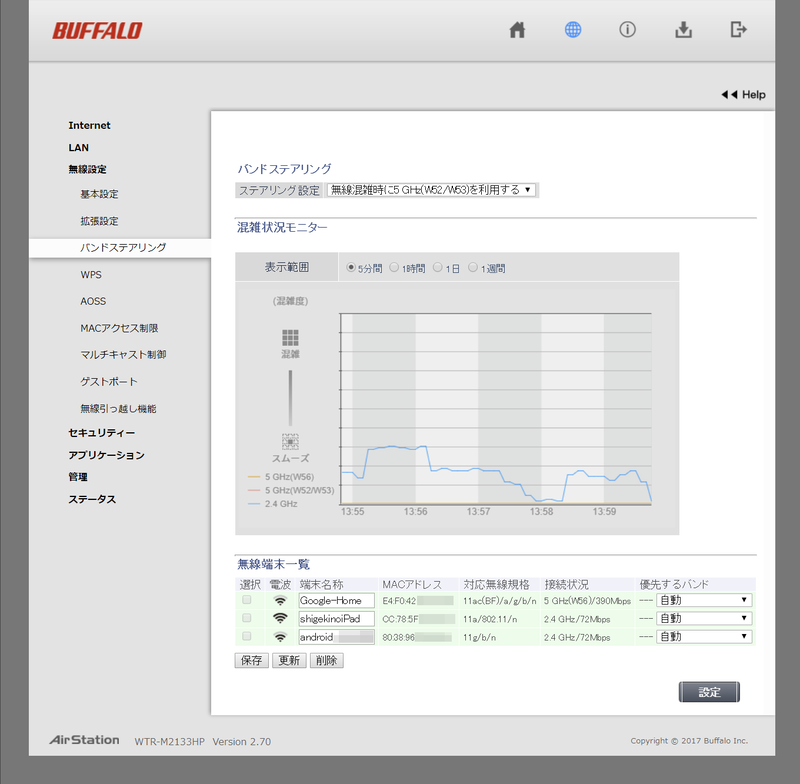The width and height of the screenshot is (800, 784).
Task: Click the download/save icon in the header
Action: 683,30
